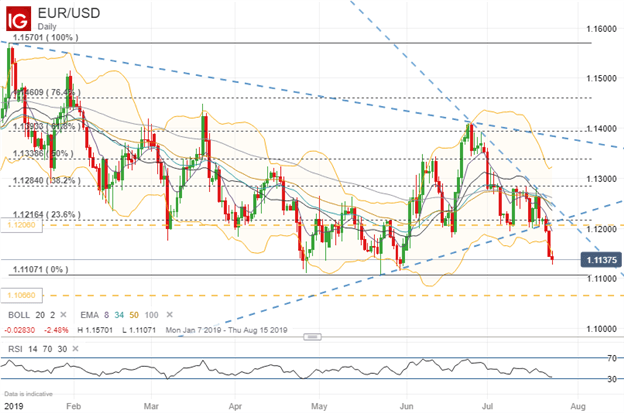Screen dimensions: 624x413
Task: Click the EMA indicator label
Action: coord(90,315)
